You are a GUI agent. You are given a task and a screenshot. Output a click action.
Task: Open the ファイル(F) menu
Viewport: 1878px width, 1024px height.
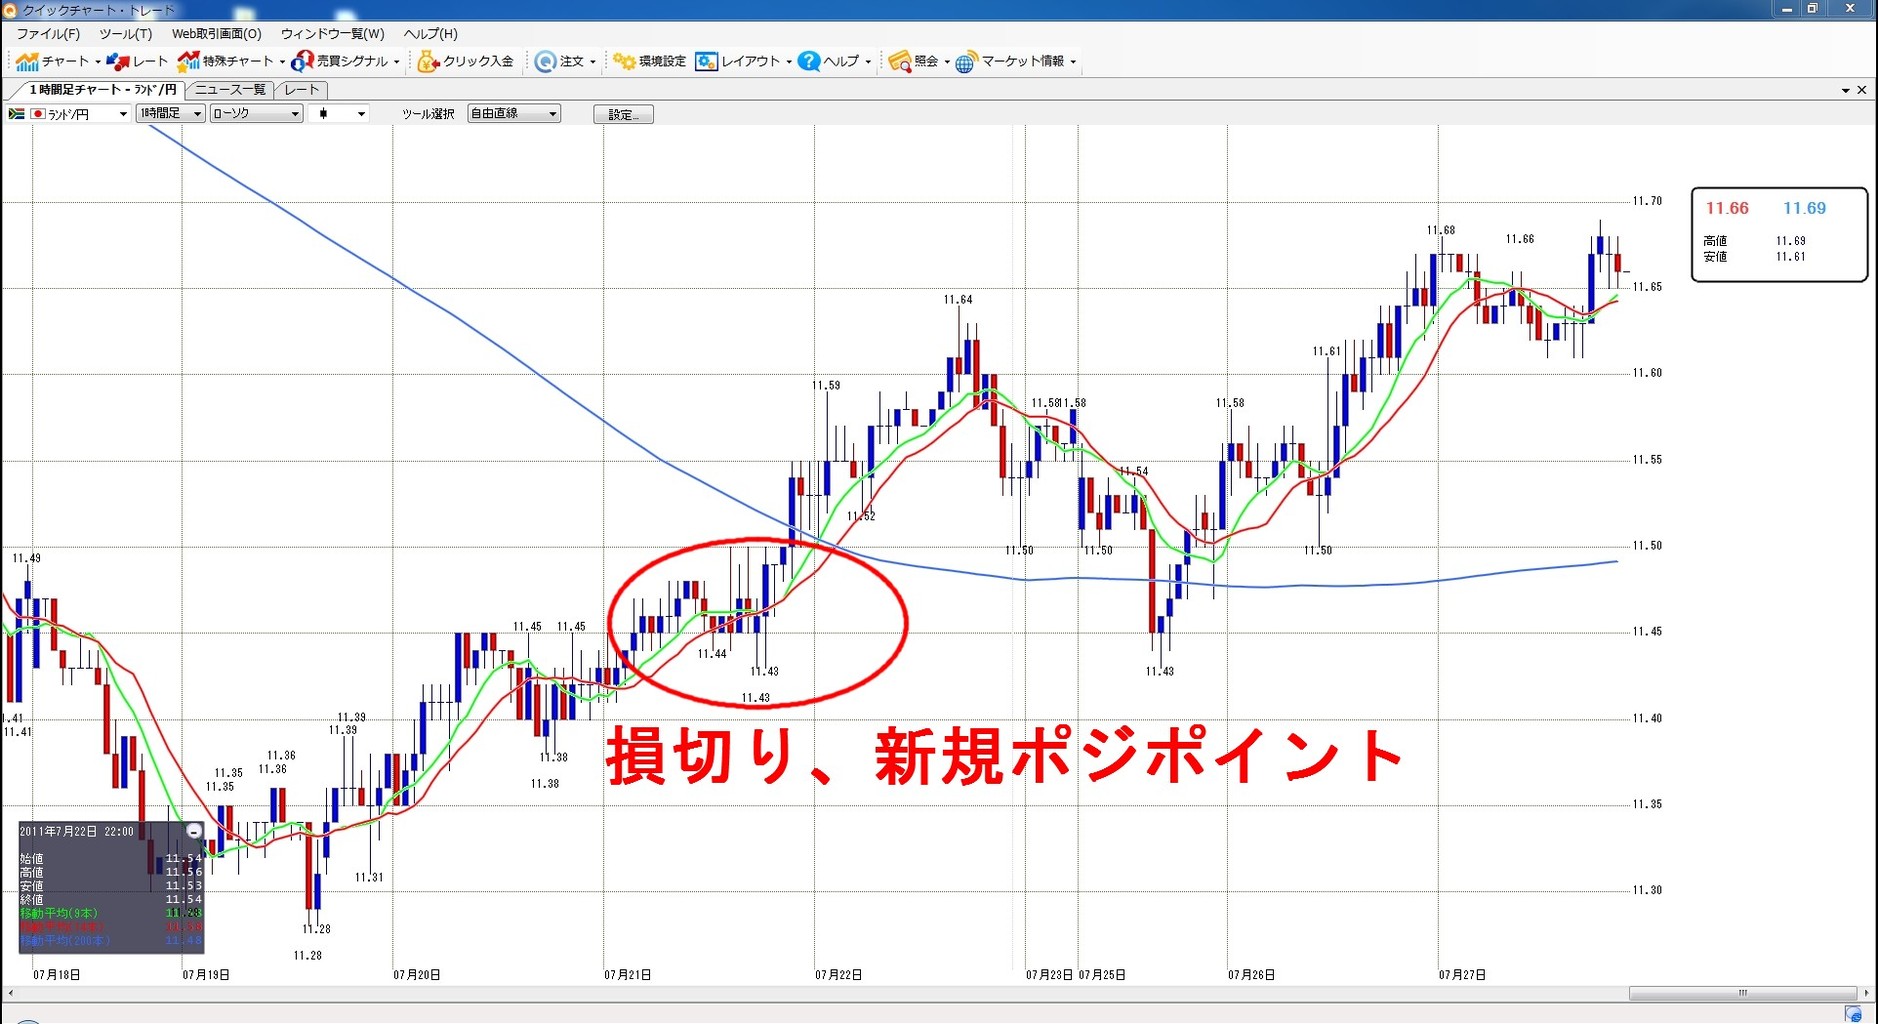coord(48,34)
